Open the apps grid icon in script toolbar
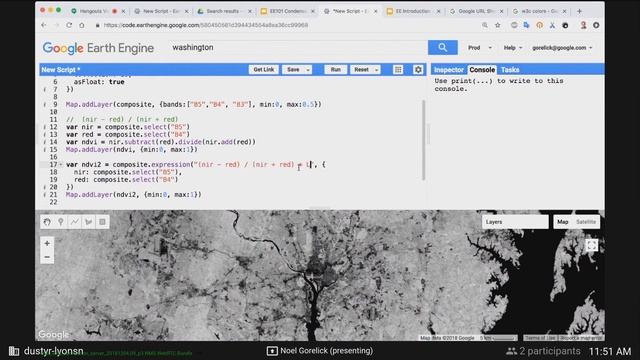The image size is (640, 360). 398,70
